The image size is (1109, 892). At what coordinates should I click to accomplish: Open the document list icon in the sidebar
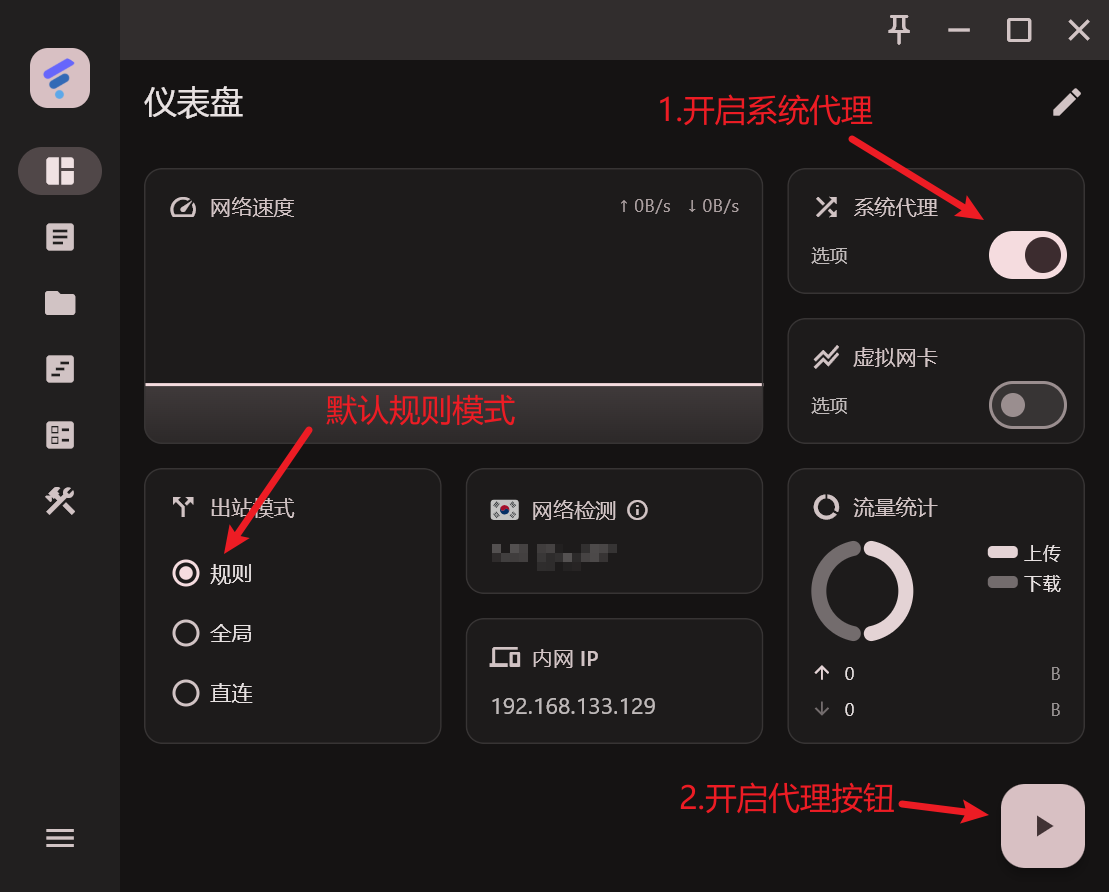click(x=60, y=237)
